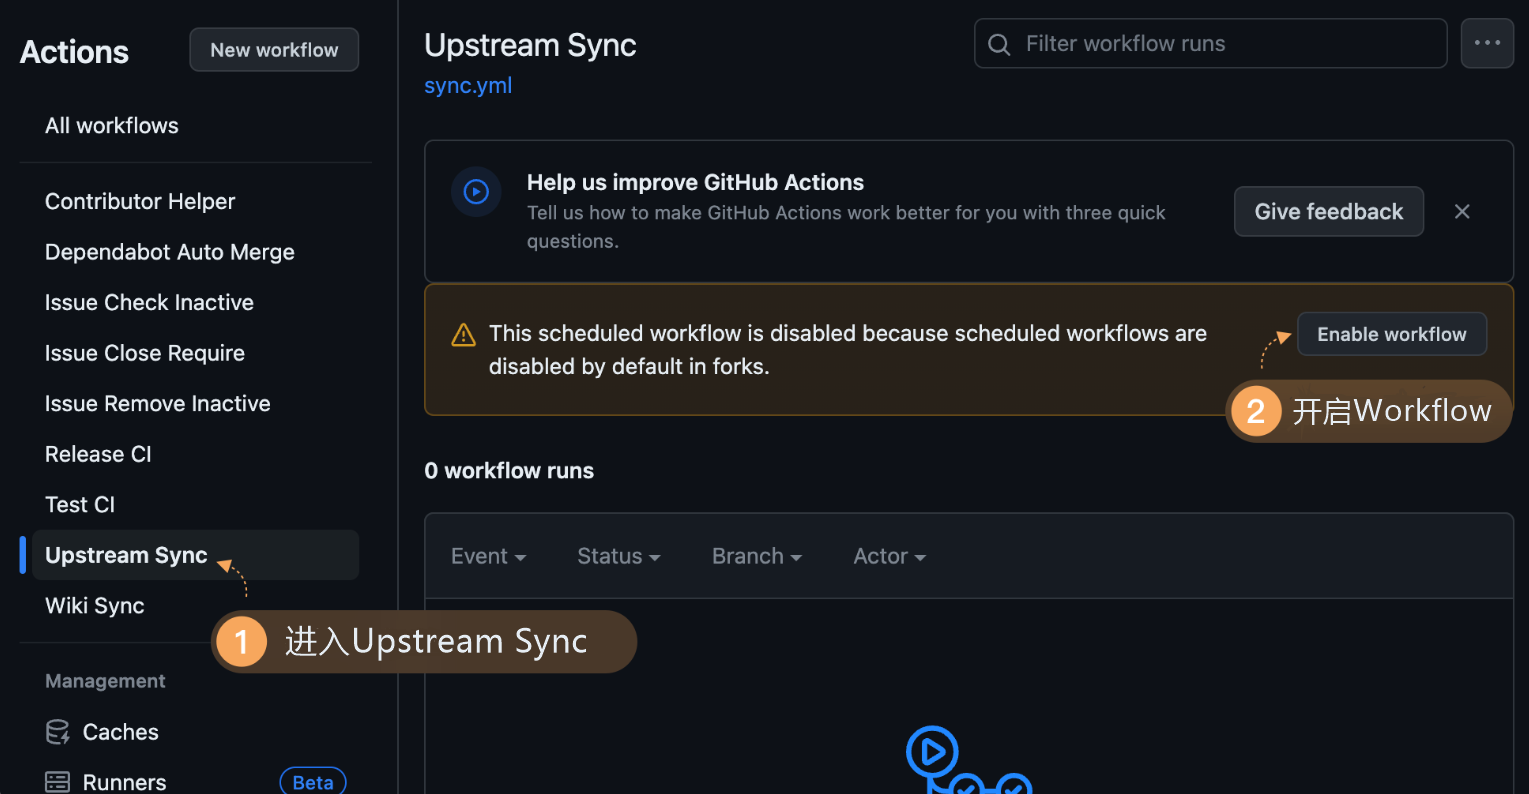Click the Enable workflow button
The image size is (1529, 794).
(1391, 334)
